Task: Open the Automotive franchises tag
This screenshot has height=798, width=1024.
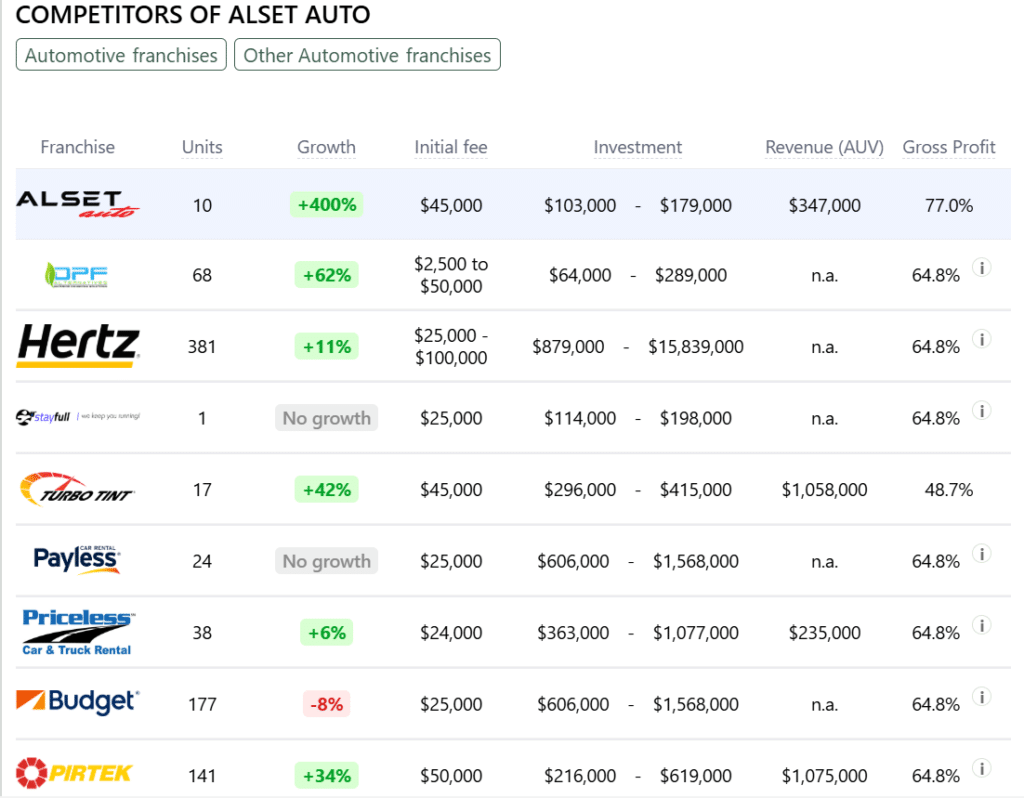Action: (x=121, y=55)
